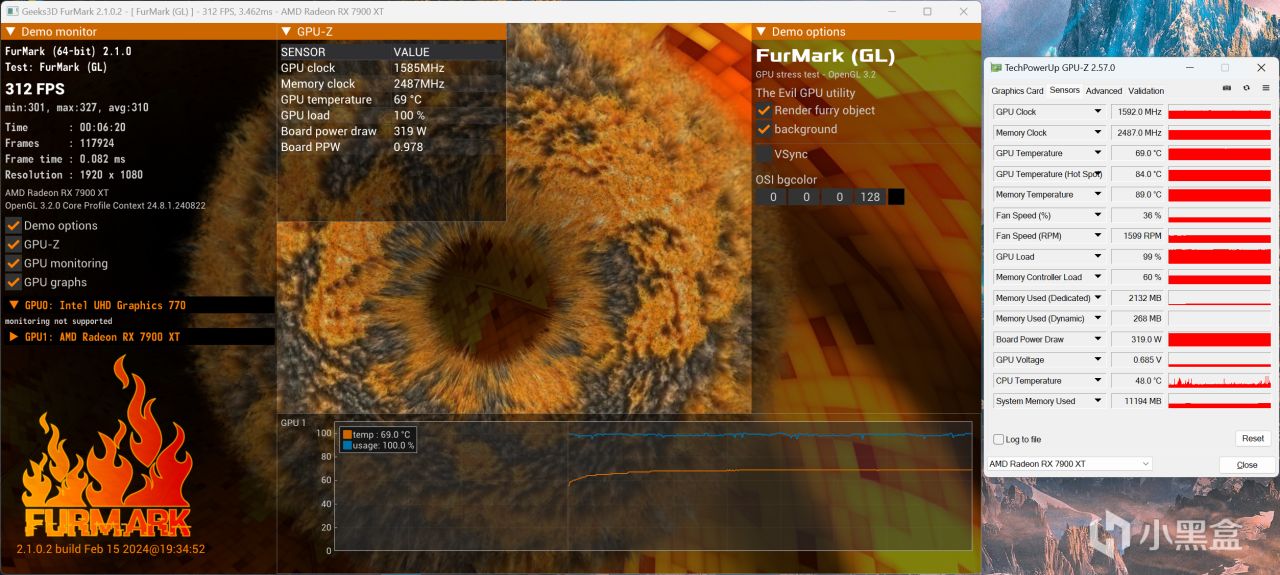This screenshot has width=1280, height=575.
Task: Click the OSI bgcolor alpha field showing 128
Action: (870, 197)
